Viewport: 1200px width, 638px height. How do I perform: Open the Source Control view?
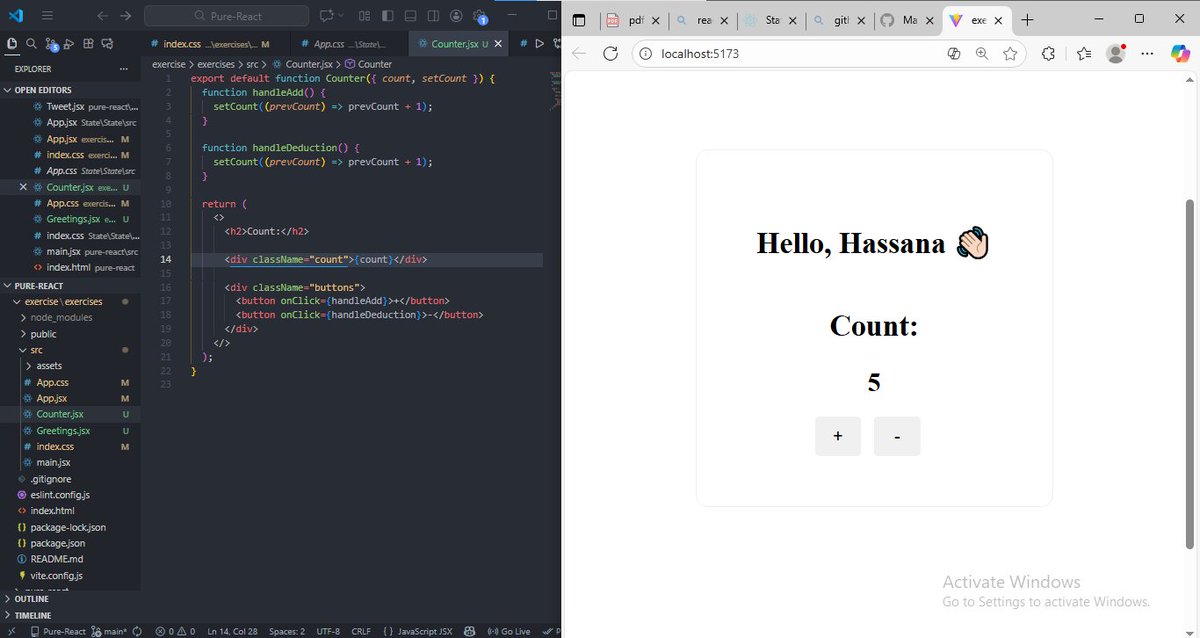(x=51, y=43)
